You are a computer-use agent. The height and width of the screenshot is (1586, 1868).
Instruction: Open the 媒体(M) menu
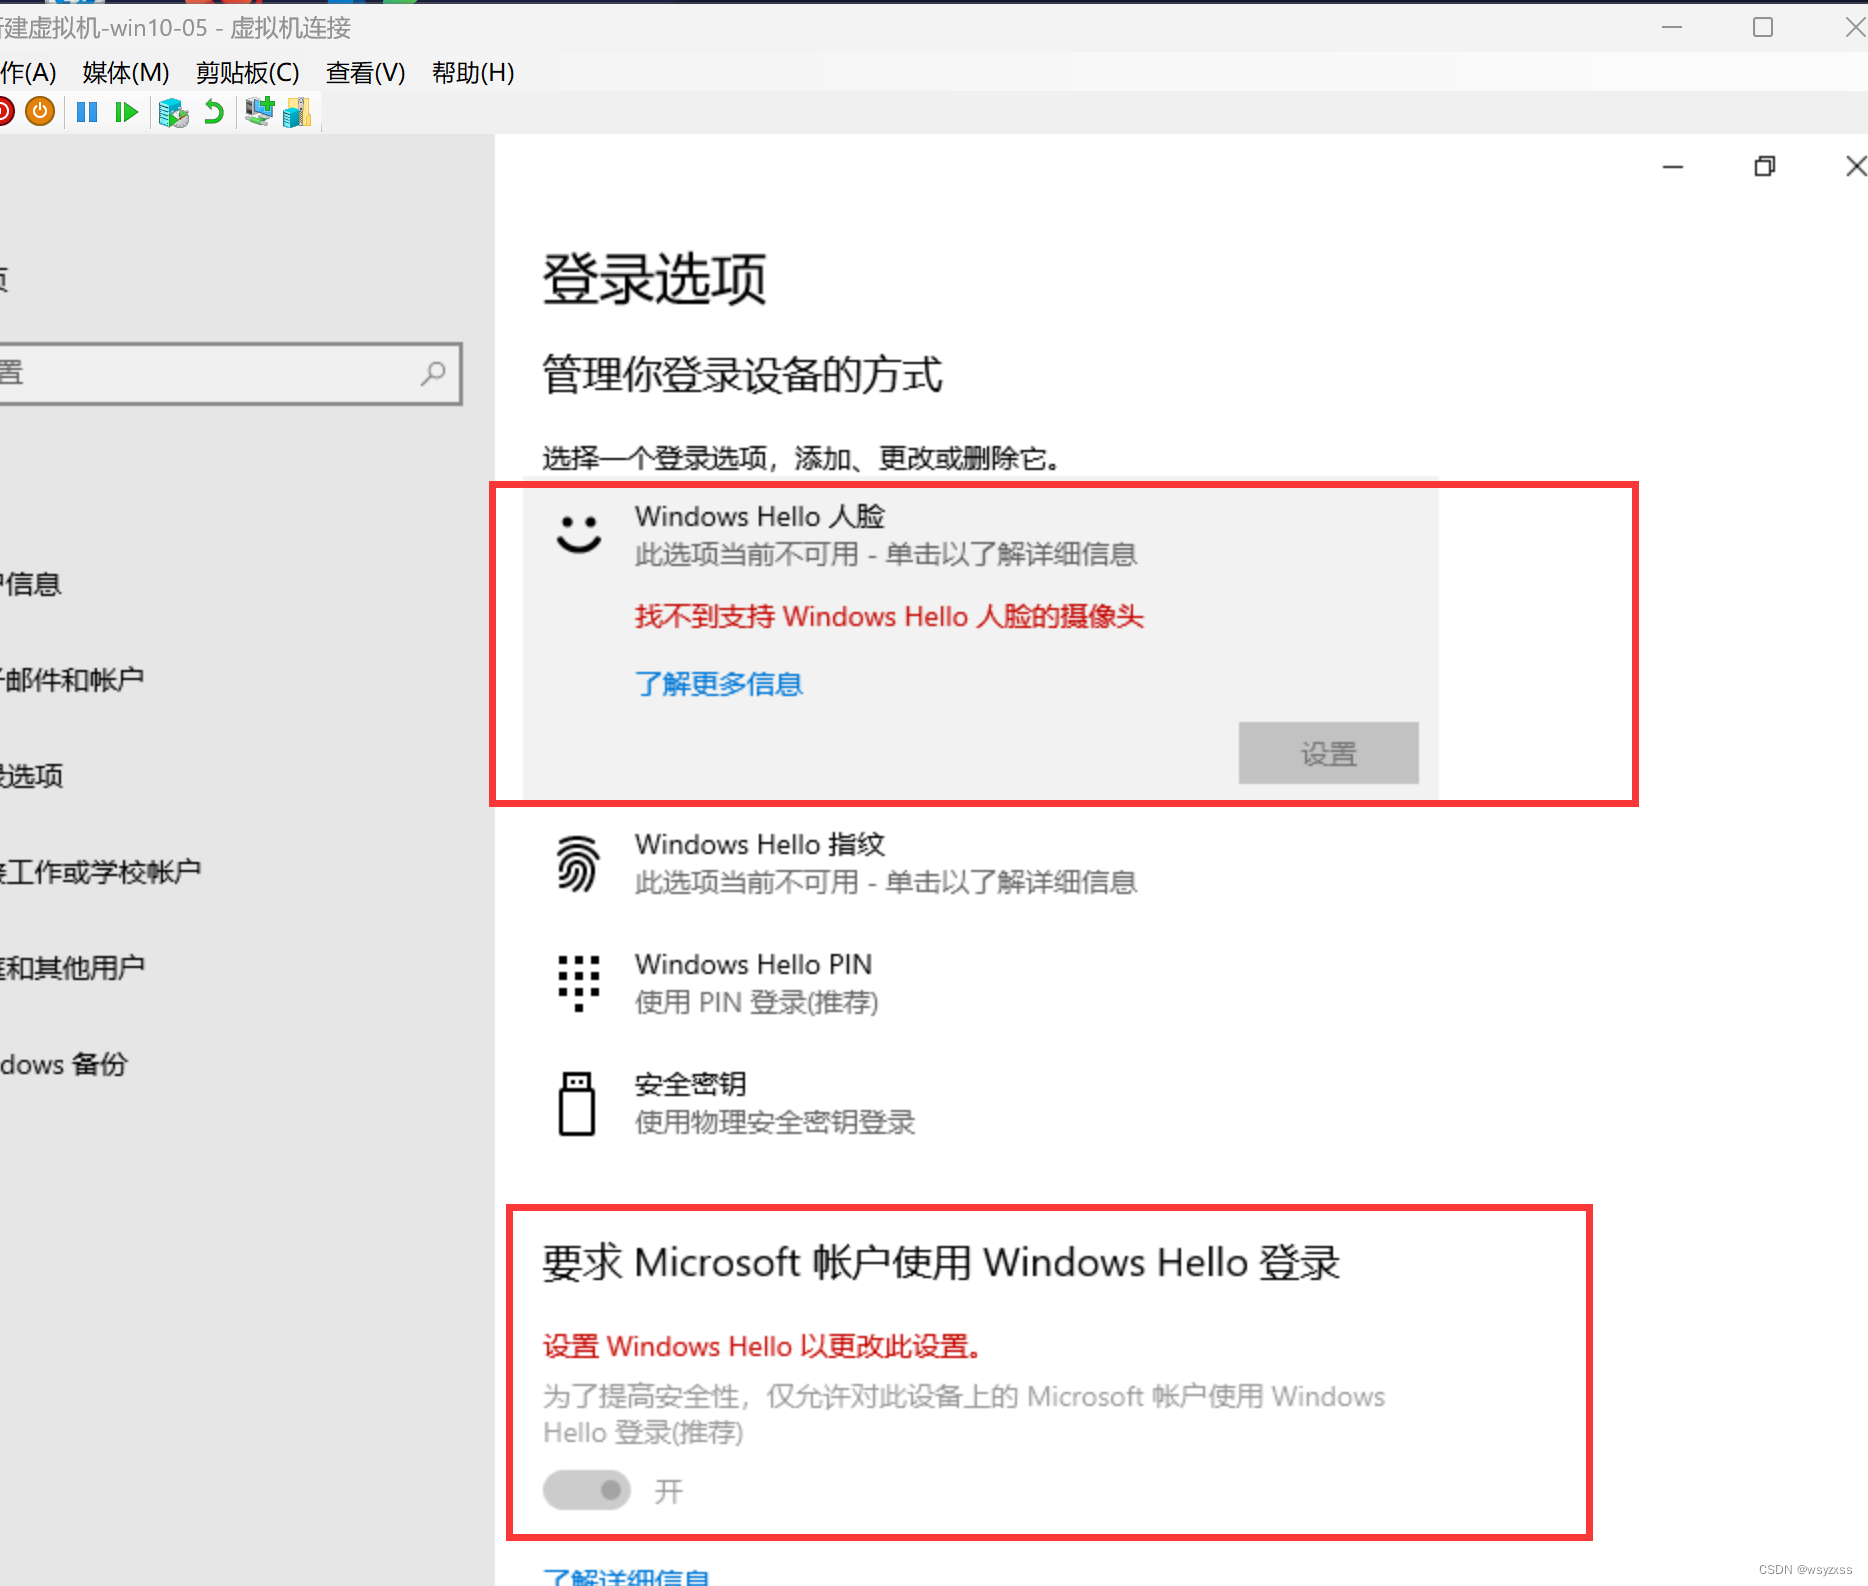click(x=126, y=72)
